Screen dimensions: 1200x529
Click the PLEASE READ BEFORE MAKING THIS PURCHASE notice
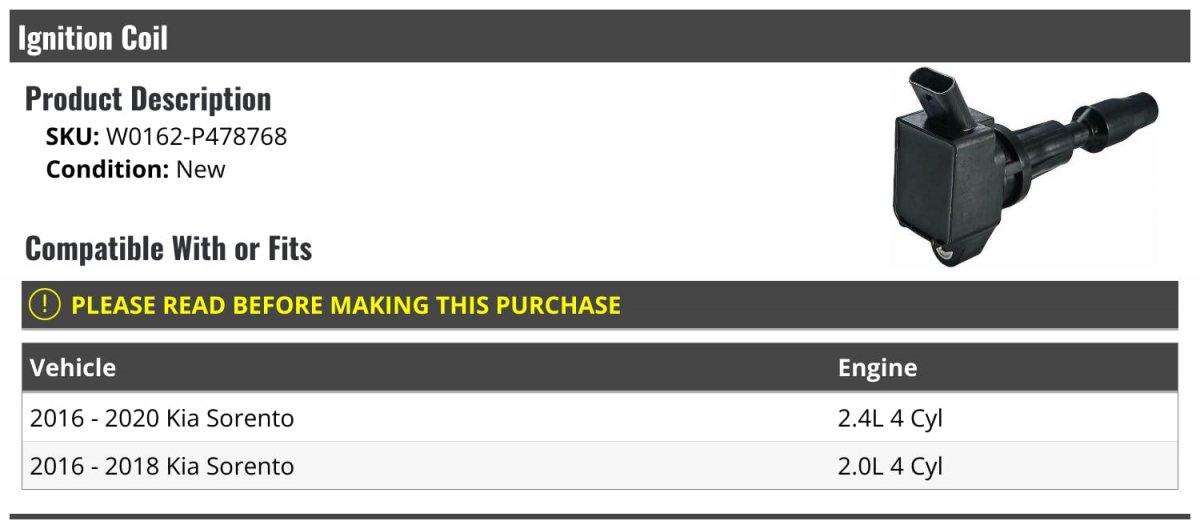346,305
